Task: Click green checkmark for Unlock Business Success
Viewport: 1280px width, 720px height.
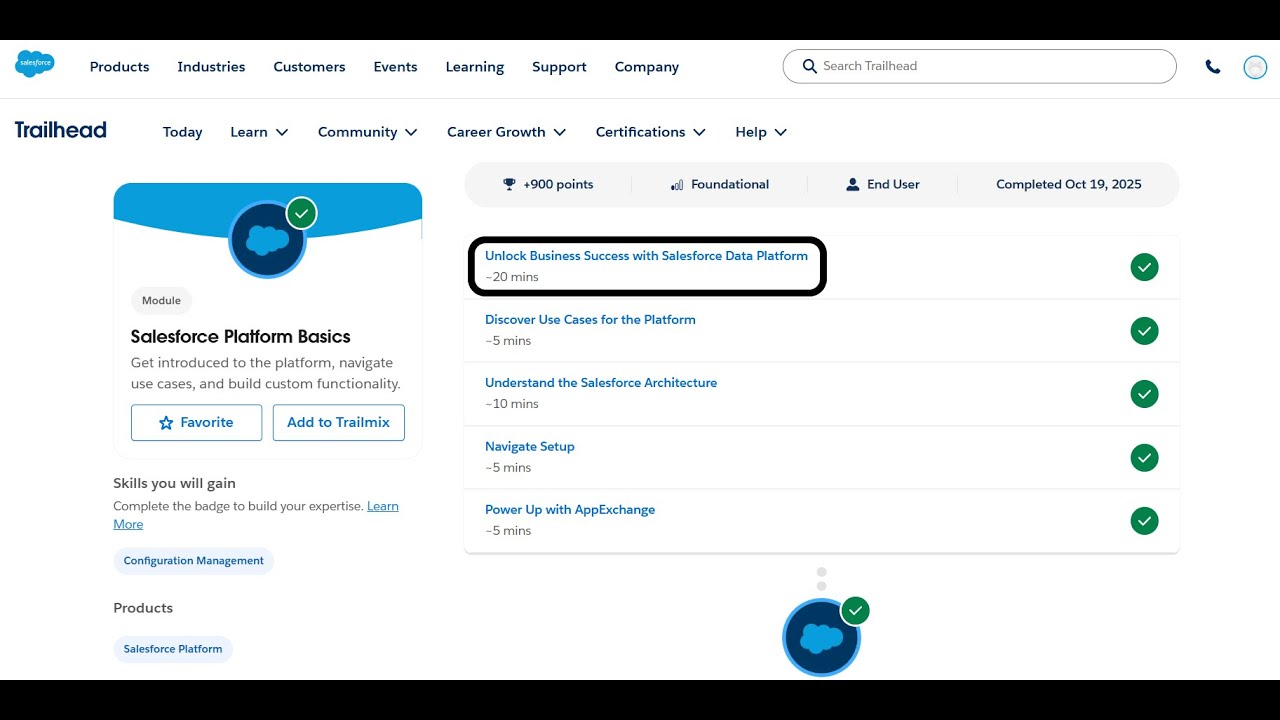Action: pyautogui.click(x=1144, y=267)
